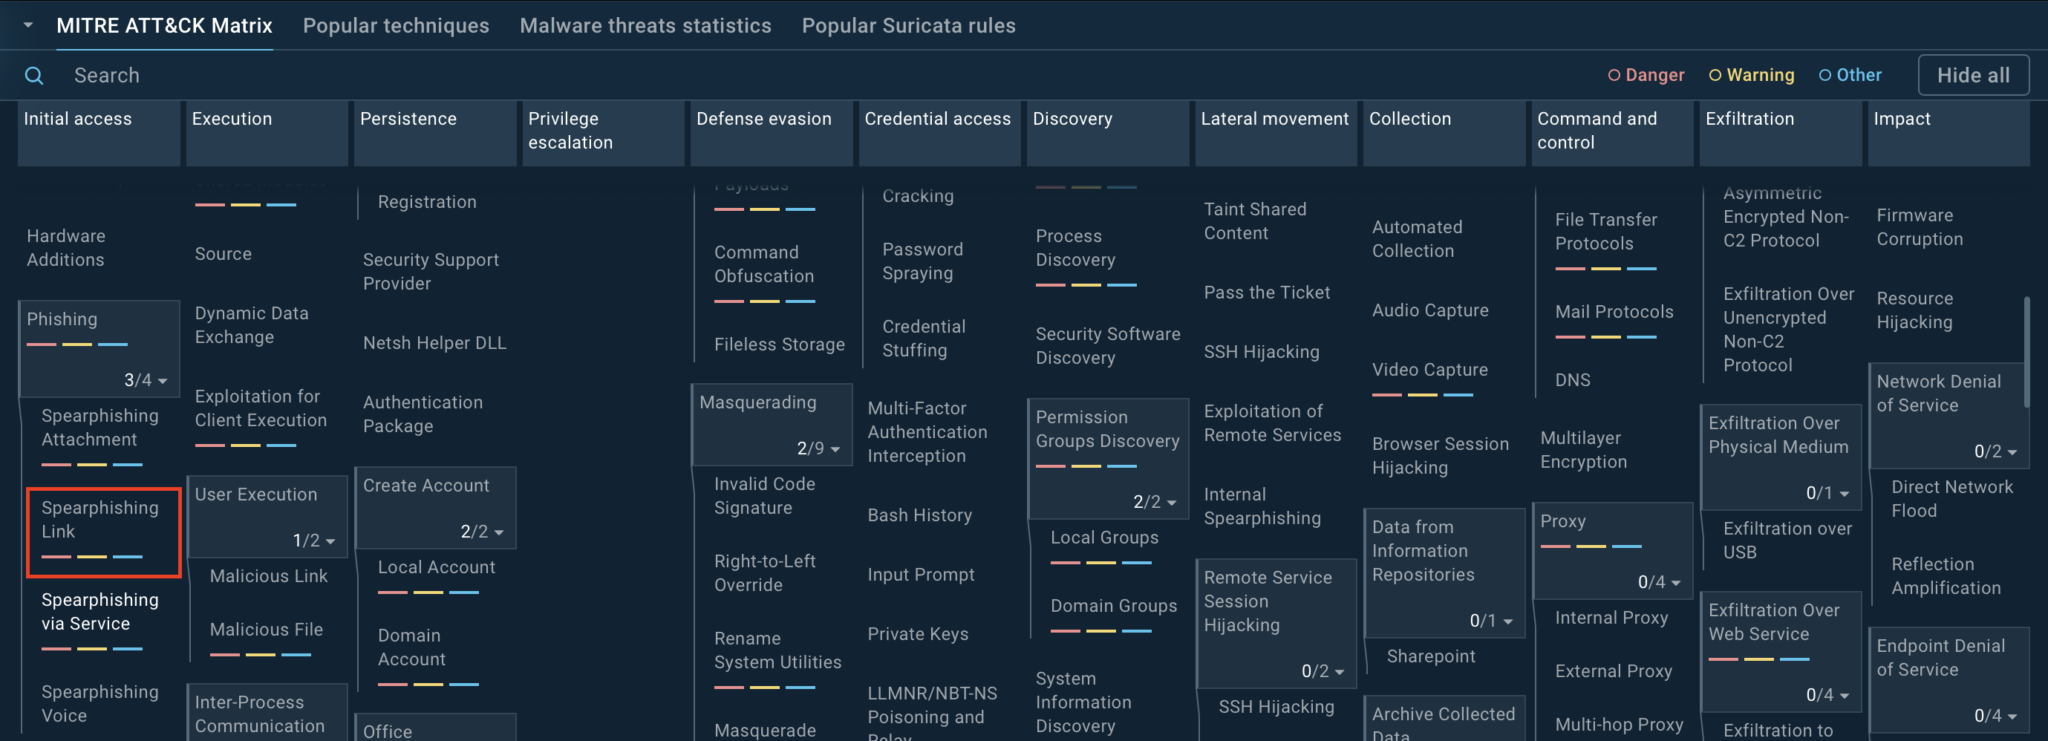Click inside the Search field
Image resolution: width=2048 pixels, height=741 pixels.
click(400, 76)
